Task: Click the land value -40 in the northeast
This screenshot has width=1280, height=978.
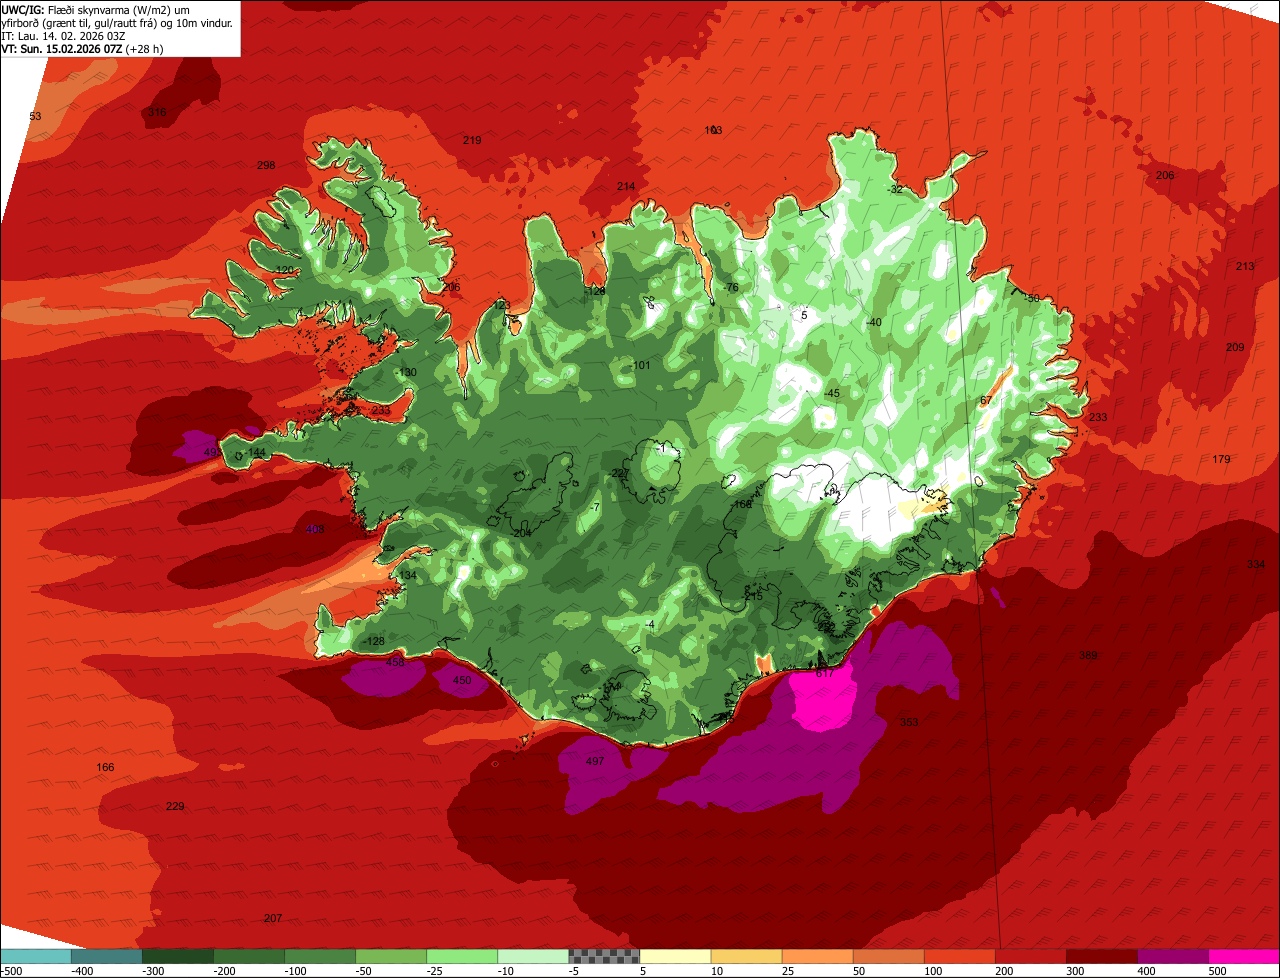Action: pyautogui.click(x=873, y=322)
